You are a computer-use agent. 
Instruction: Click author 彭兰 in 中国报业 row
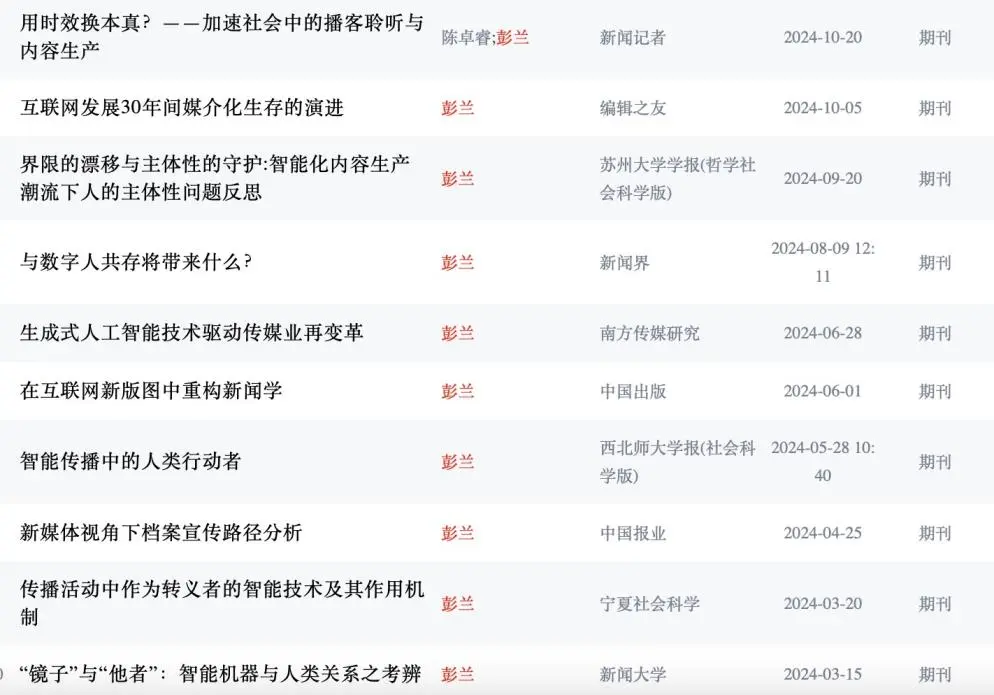click(458, 533)
